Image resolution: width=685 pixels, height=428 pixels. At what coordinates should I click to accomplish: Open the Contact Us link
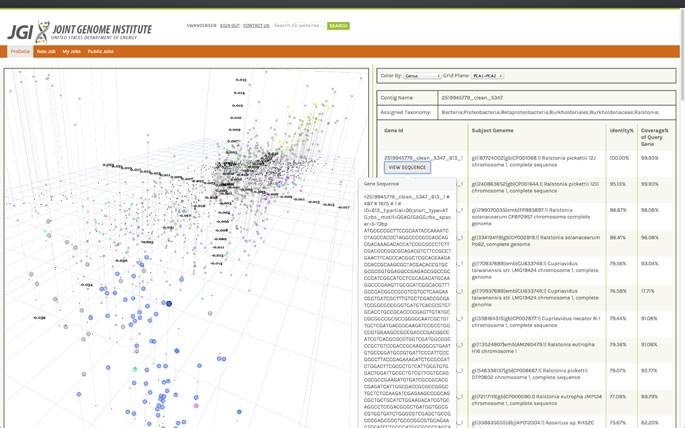[256, 26]
